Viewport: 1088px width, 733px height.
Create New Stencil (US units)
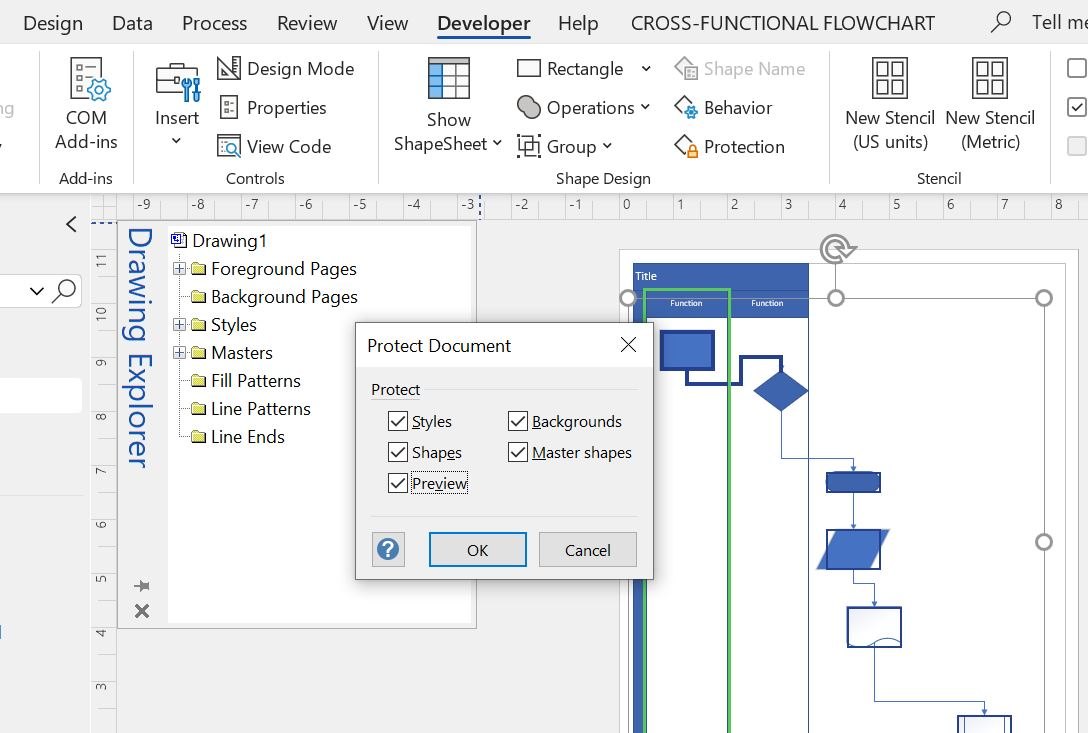[x=890, y=103]
